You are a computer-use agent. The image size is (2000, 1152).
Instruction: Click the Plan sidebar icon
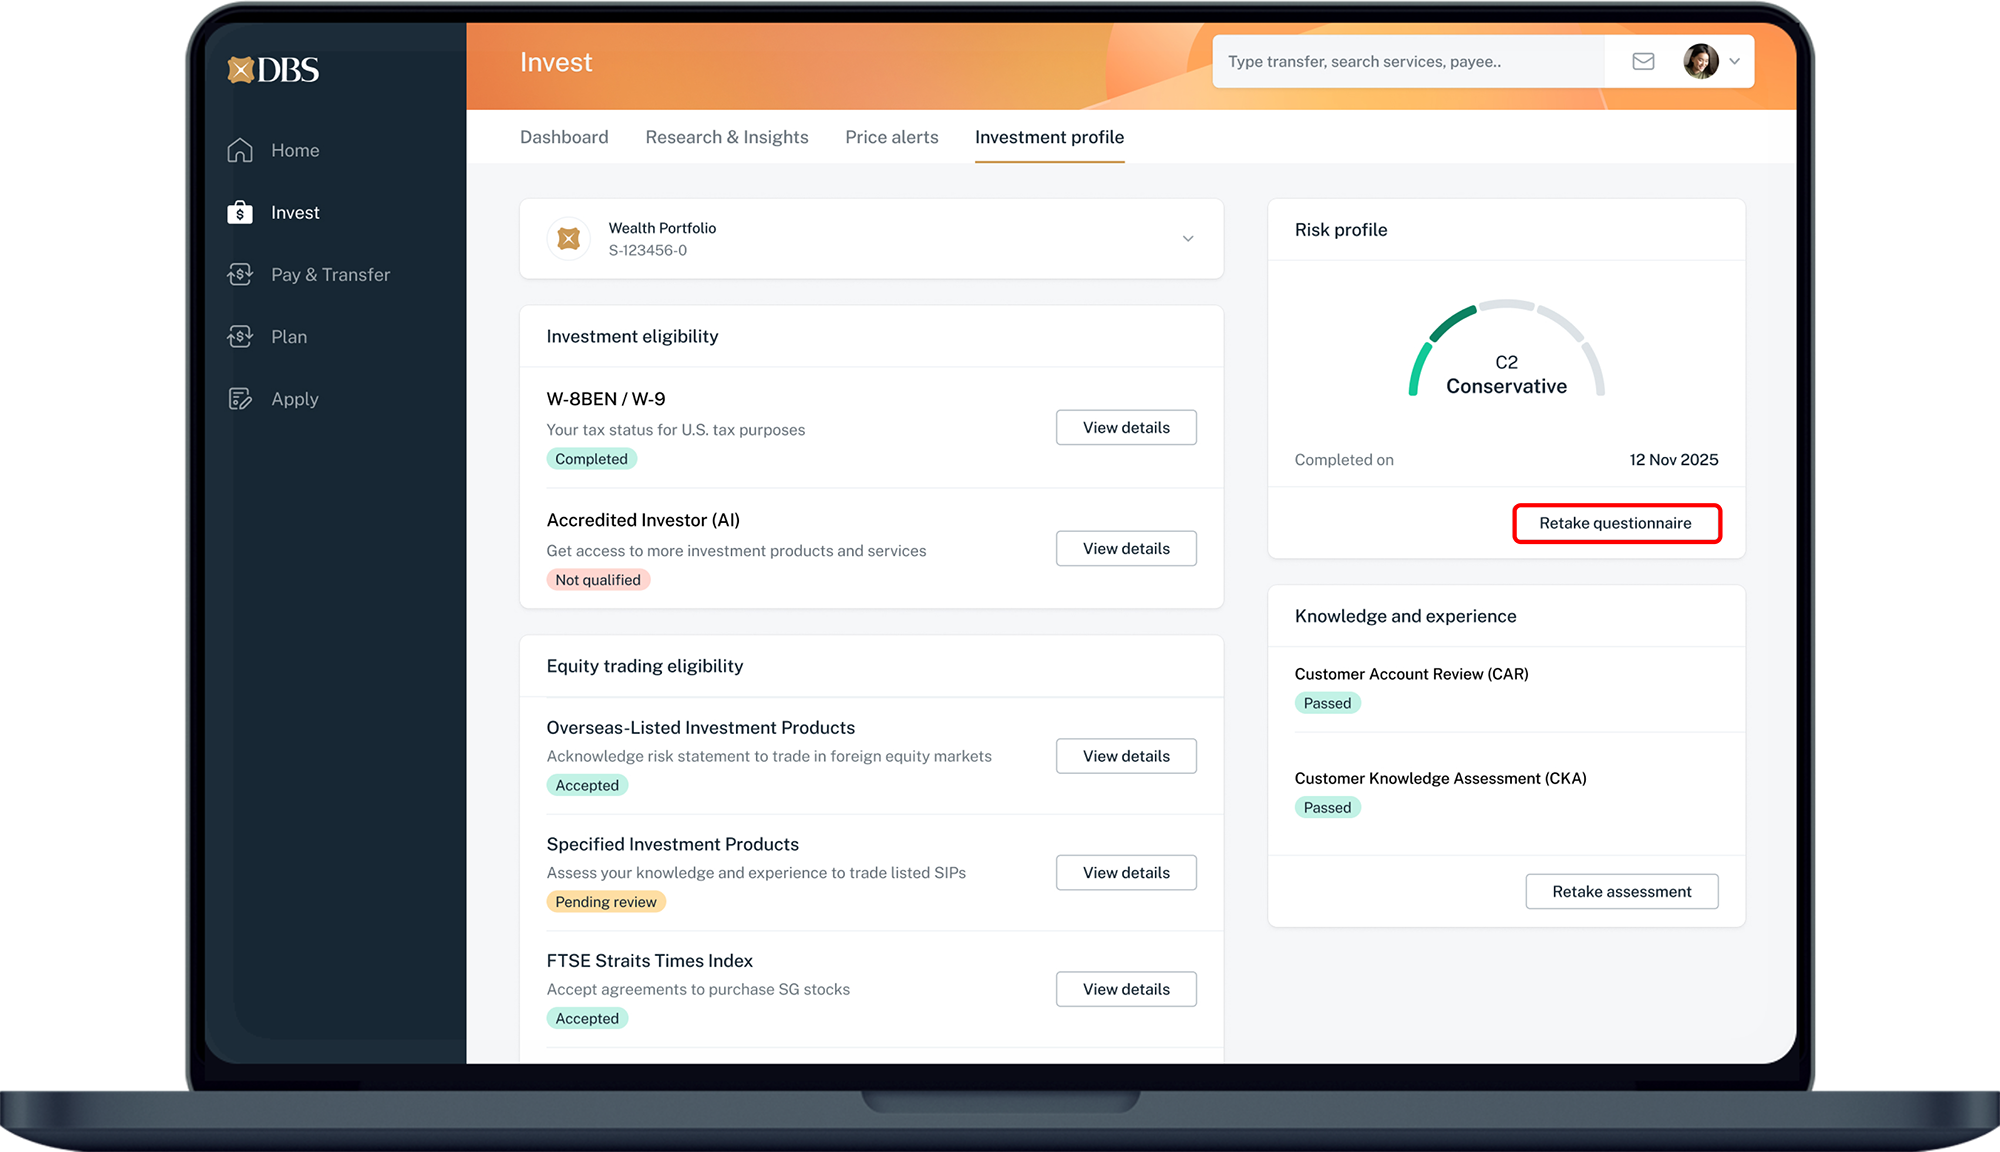tap(240, 337)
